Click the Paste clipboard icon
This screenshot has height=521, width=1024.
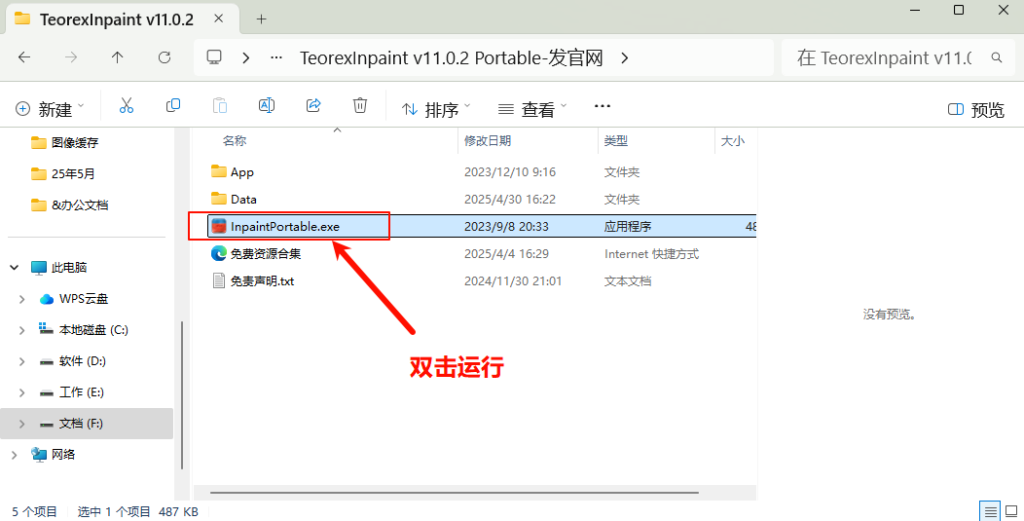pos(220,106)
